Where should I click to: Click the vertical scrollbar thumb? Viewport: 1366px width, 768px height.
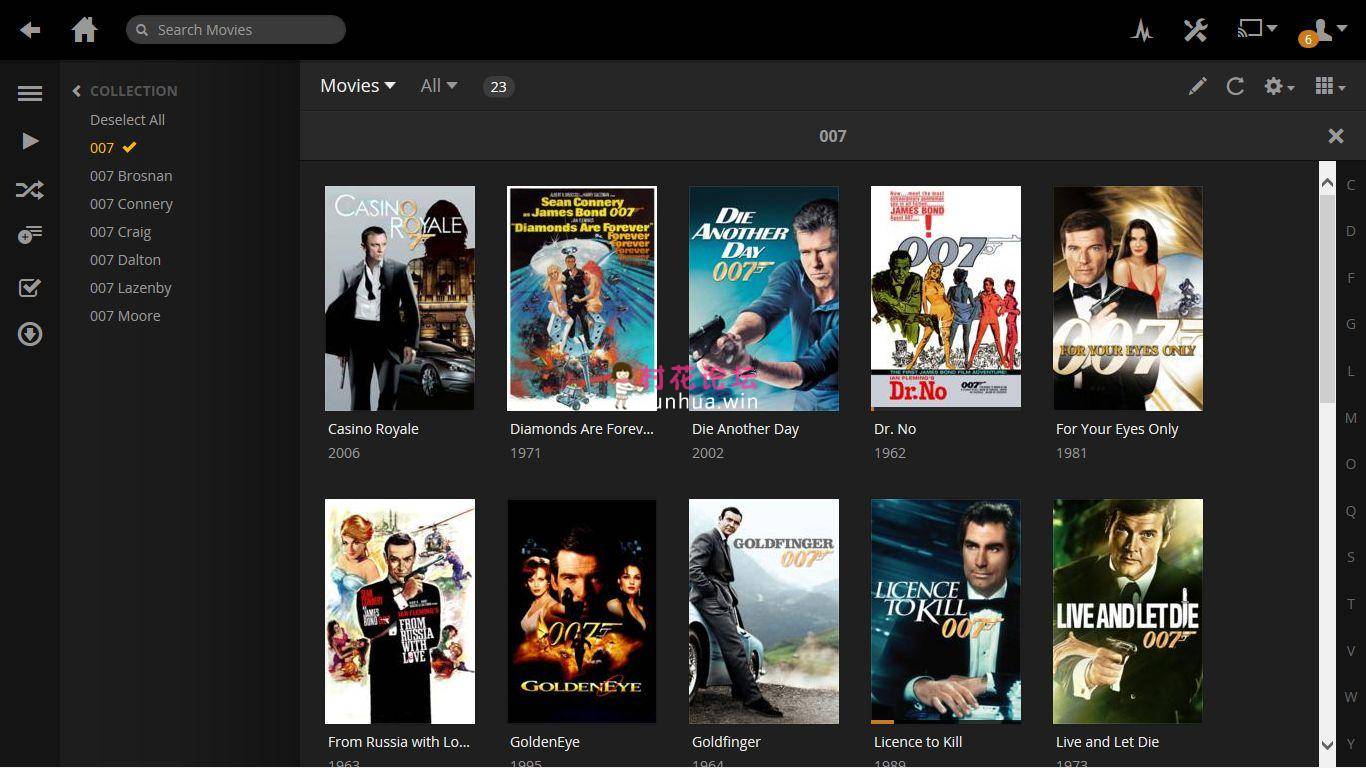click(x=1327, y=300)
